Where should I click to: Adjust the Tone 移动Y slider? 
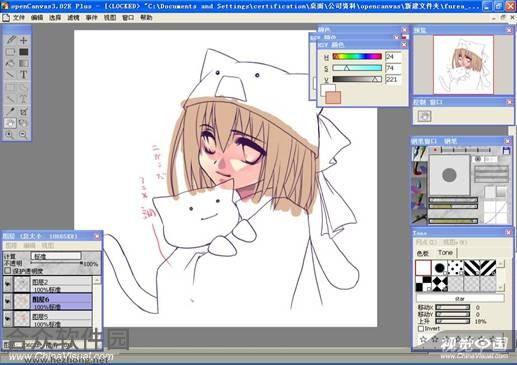(x=453, y=314)
